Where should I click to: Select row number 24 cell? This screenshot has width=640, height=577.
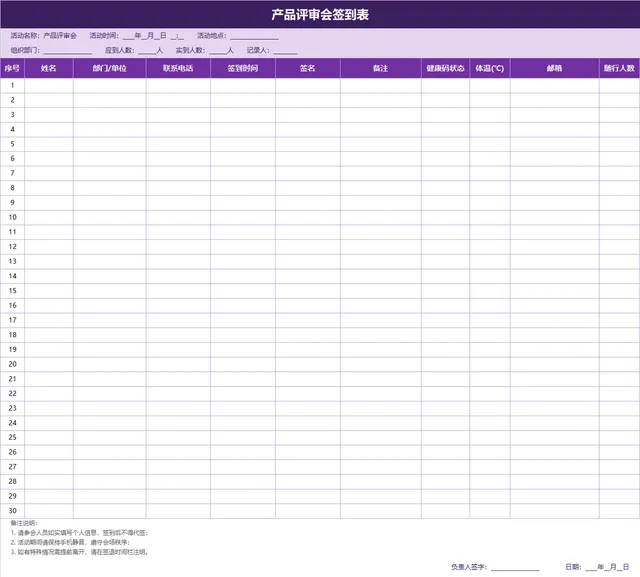click(12, 423)
